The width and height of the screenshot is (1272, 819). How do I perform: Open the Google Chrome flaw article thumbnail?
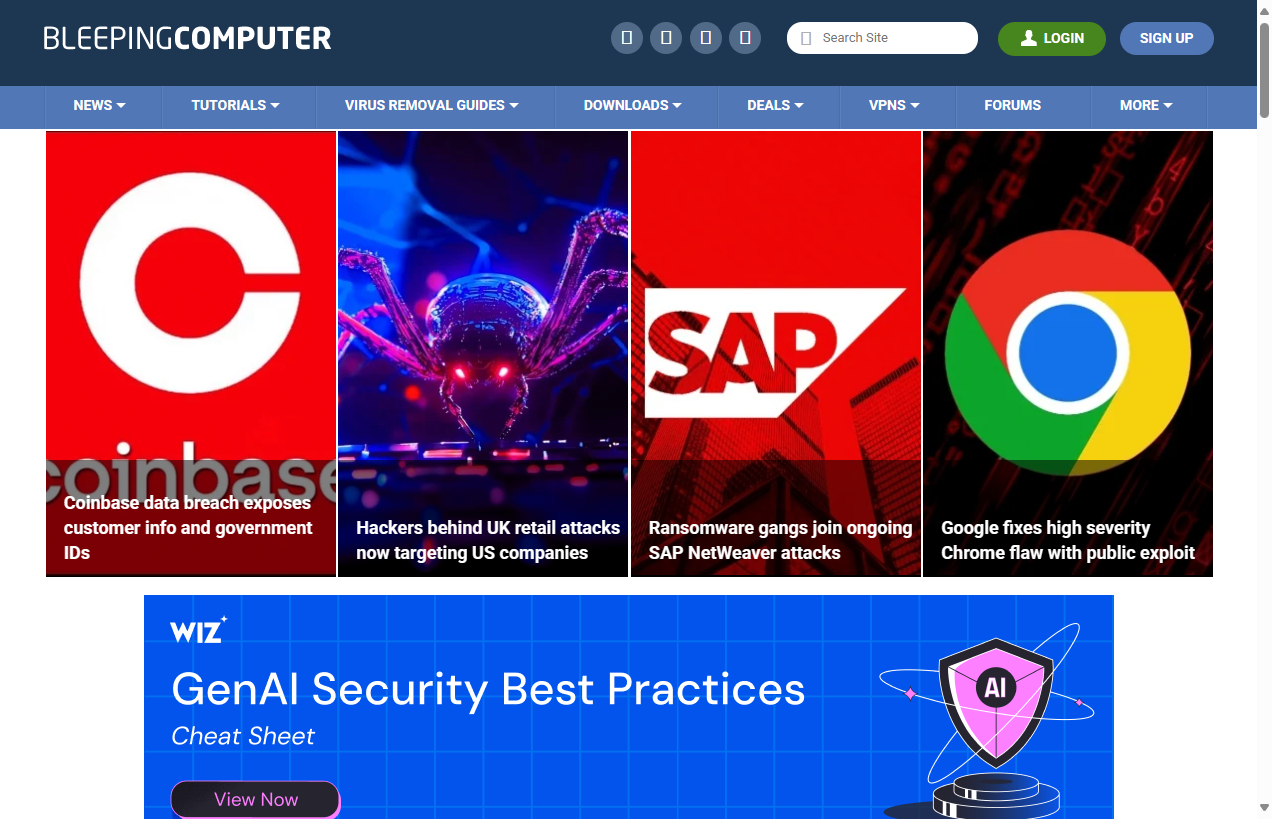click(x=1067, y=330)
